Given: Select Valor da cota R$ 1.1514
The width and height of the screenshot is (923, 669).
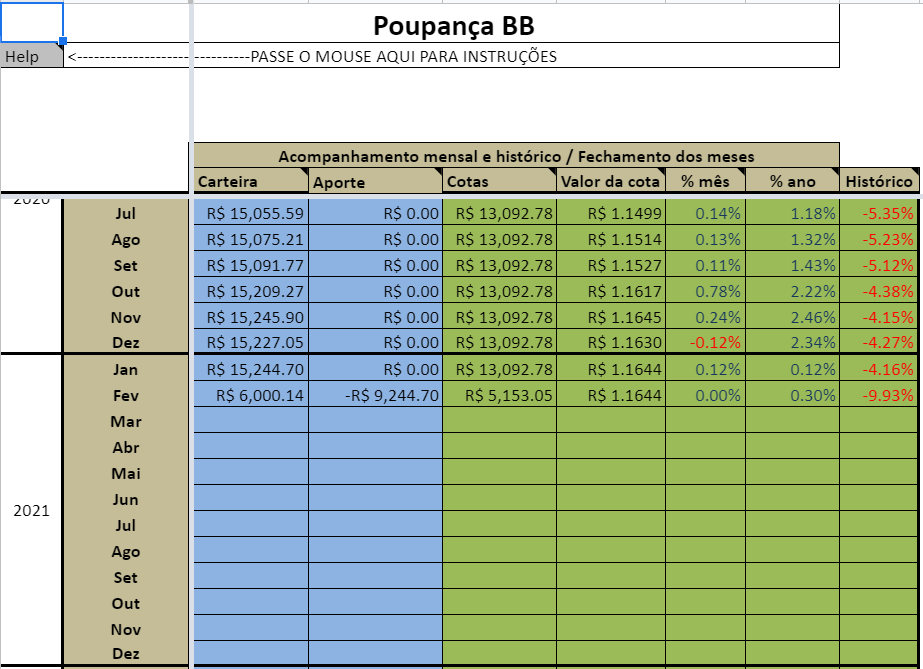Looking at the screenshot, I should pos(611,239).
